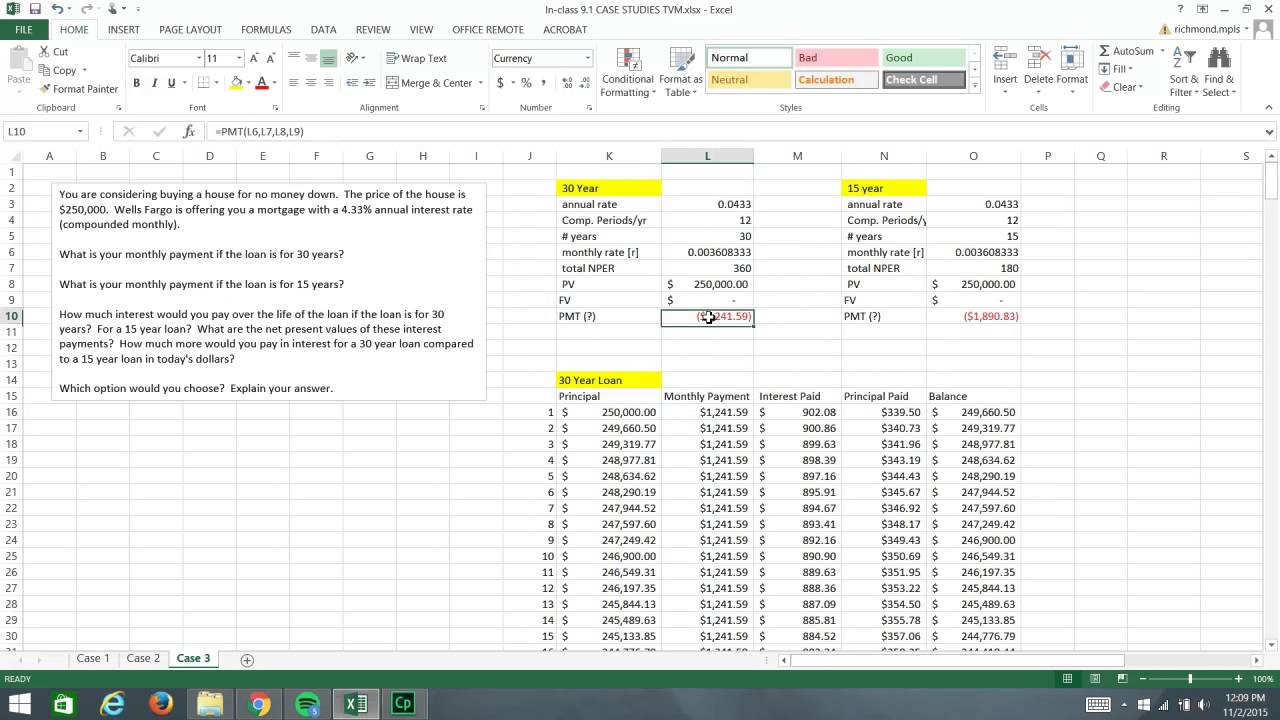Click the Paste clipboard icon
Viewport: 1280px width, 720px height.
[18, 59]
